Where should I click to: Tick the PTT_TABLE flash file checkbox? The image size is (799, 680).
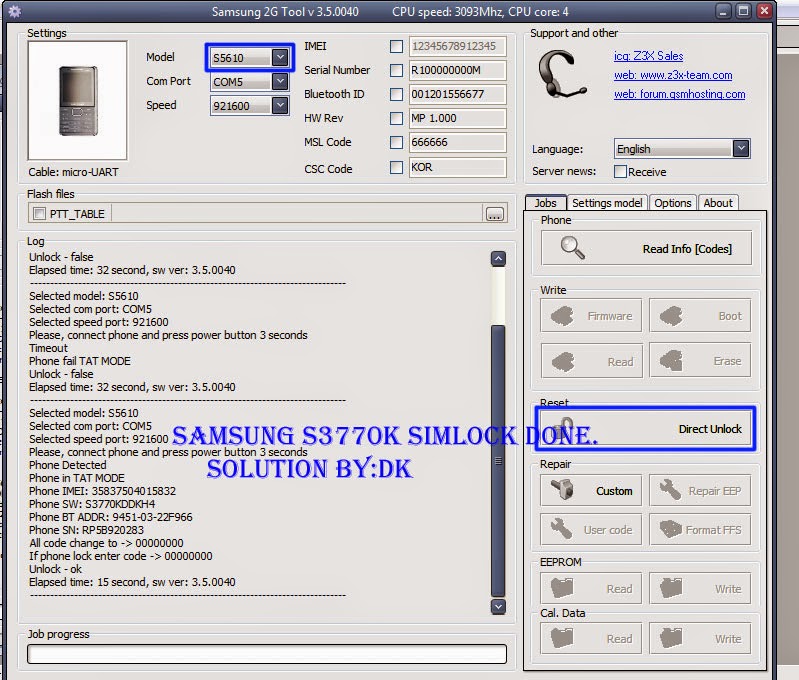pyautogui.click(x=39, y=214)
